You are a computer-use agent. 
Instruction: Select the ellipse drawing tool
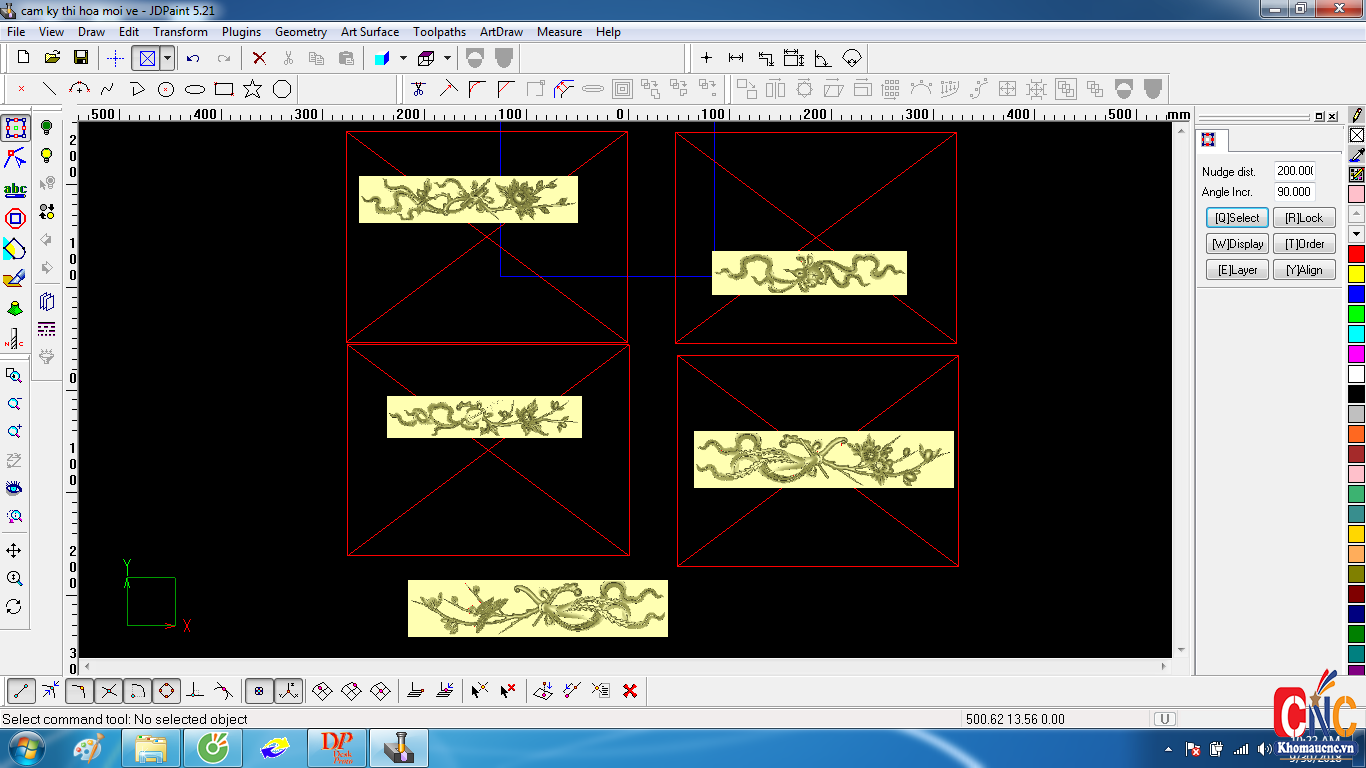(195, 89)
